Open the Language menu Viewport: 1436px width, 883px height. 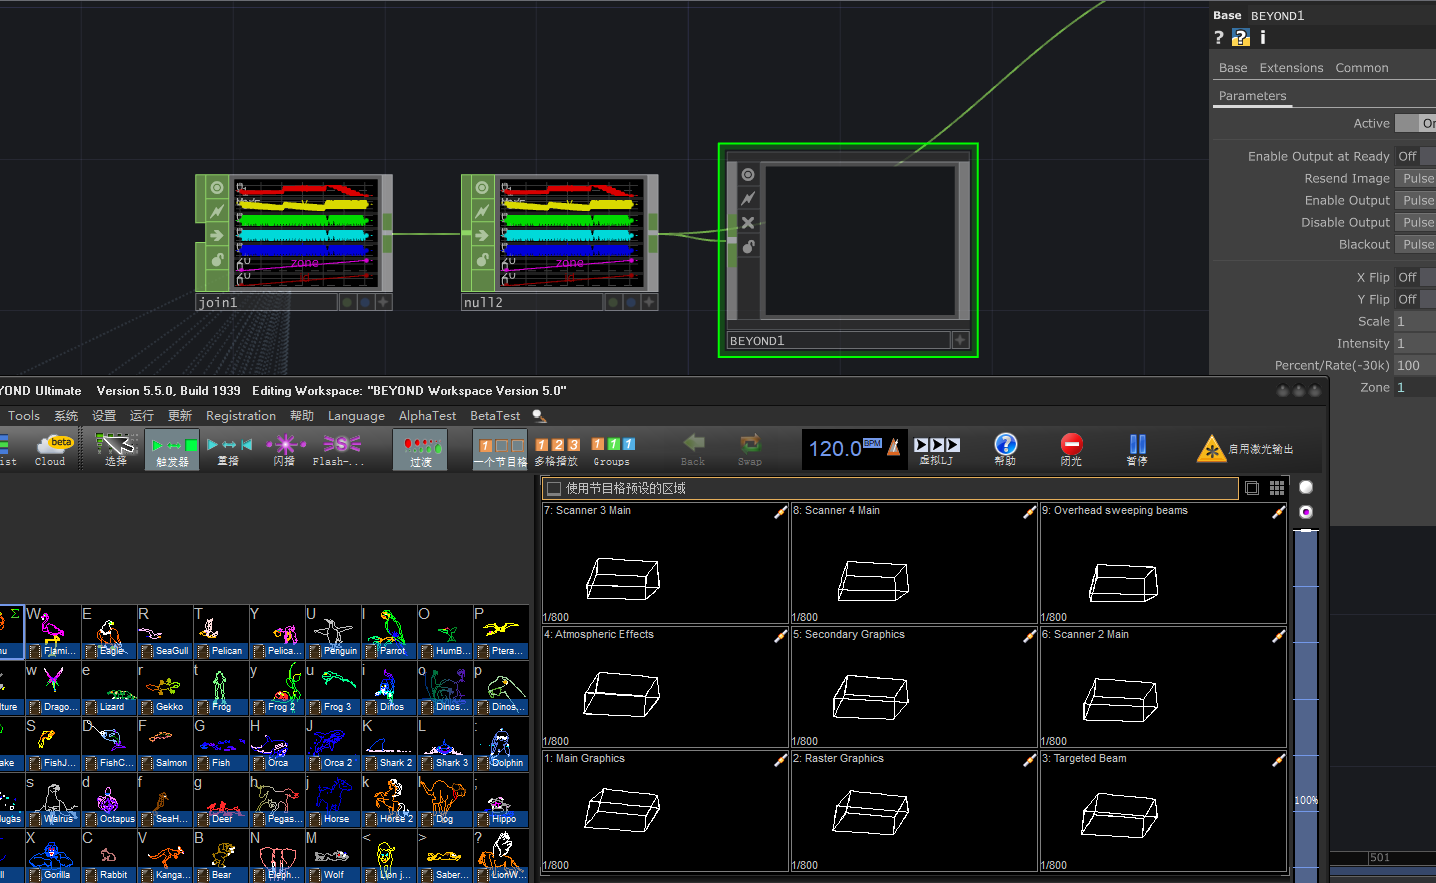356,416
